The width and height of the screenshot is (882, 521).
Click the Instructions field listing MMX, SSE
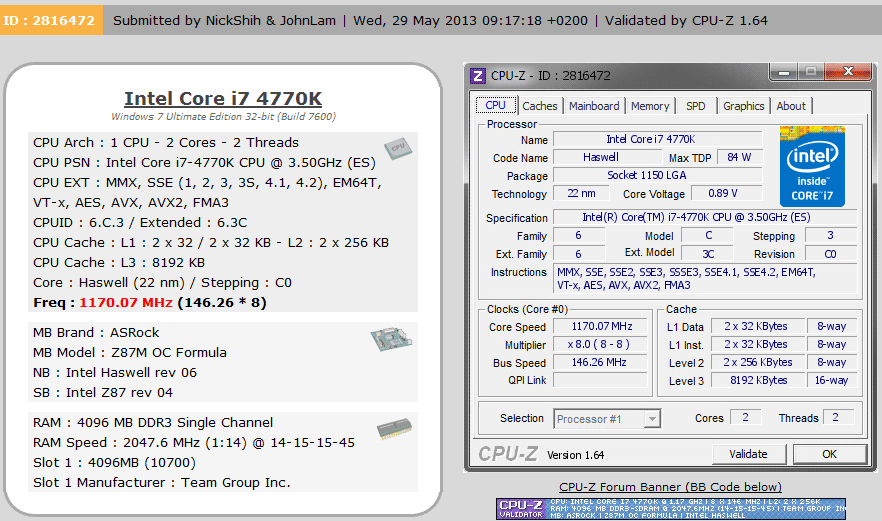click(x=705, y=279)
